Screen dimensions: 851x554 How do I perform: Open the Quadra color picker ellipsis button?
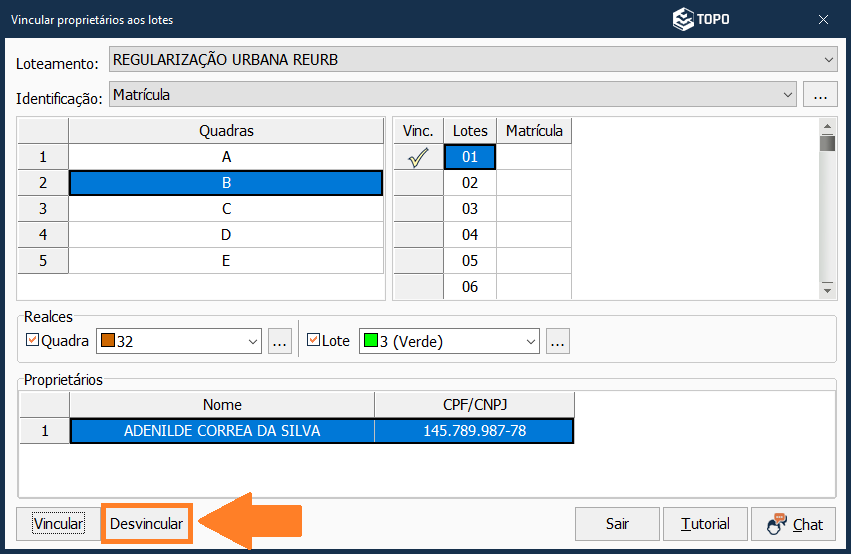pyautogui.click(x=280, y=341)
